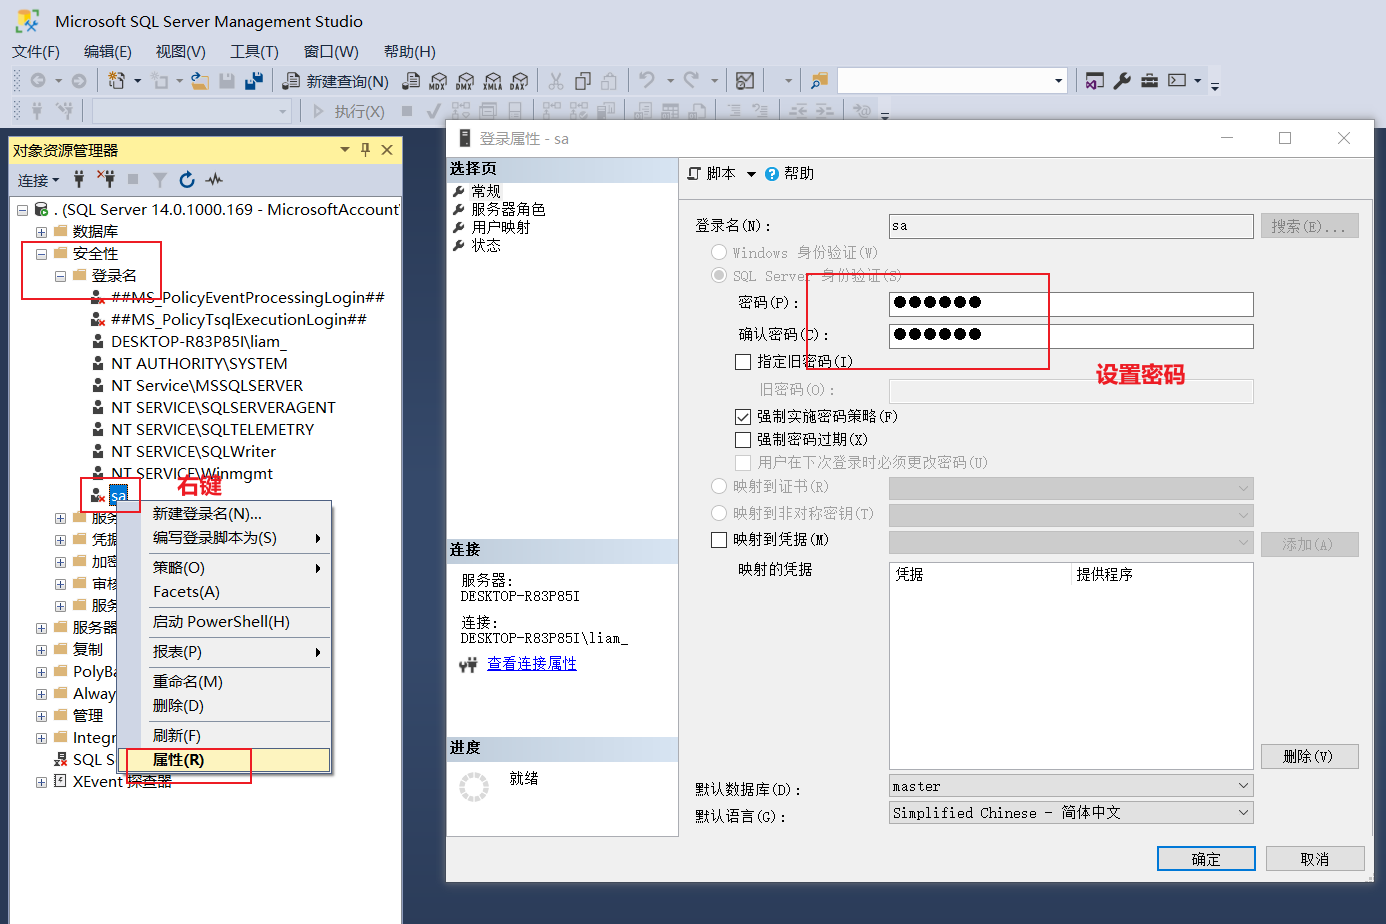Click the Object Explorer activity monitor icon
The width and height of the screenshot is (1386, 924).
(214, 180)
